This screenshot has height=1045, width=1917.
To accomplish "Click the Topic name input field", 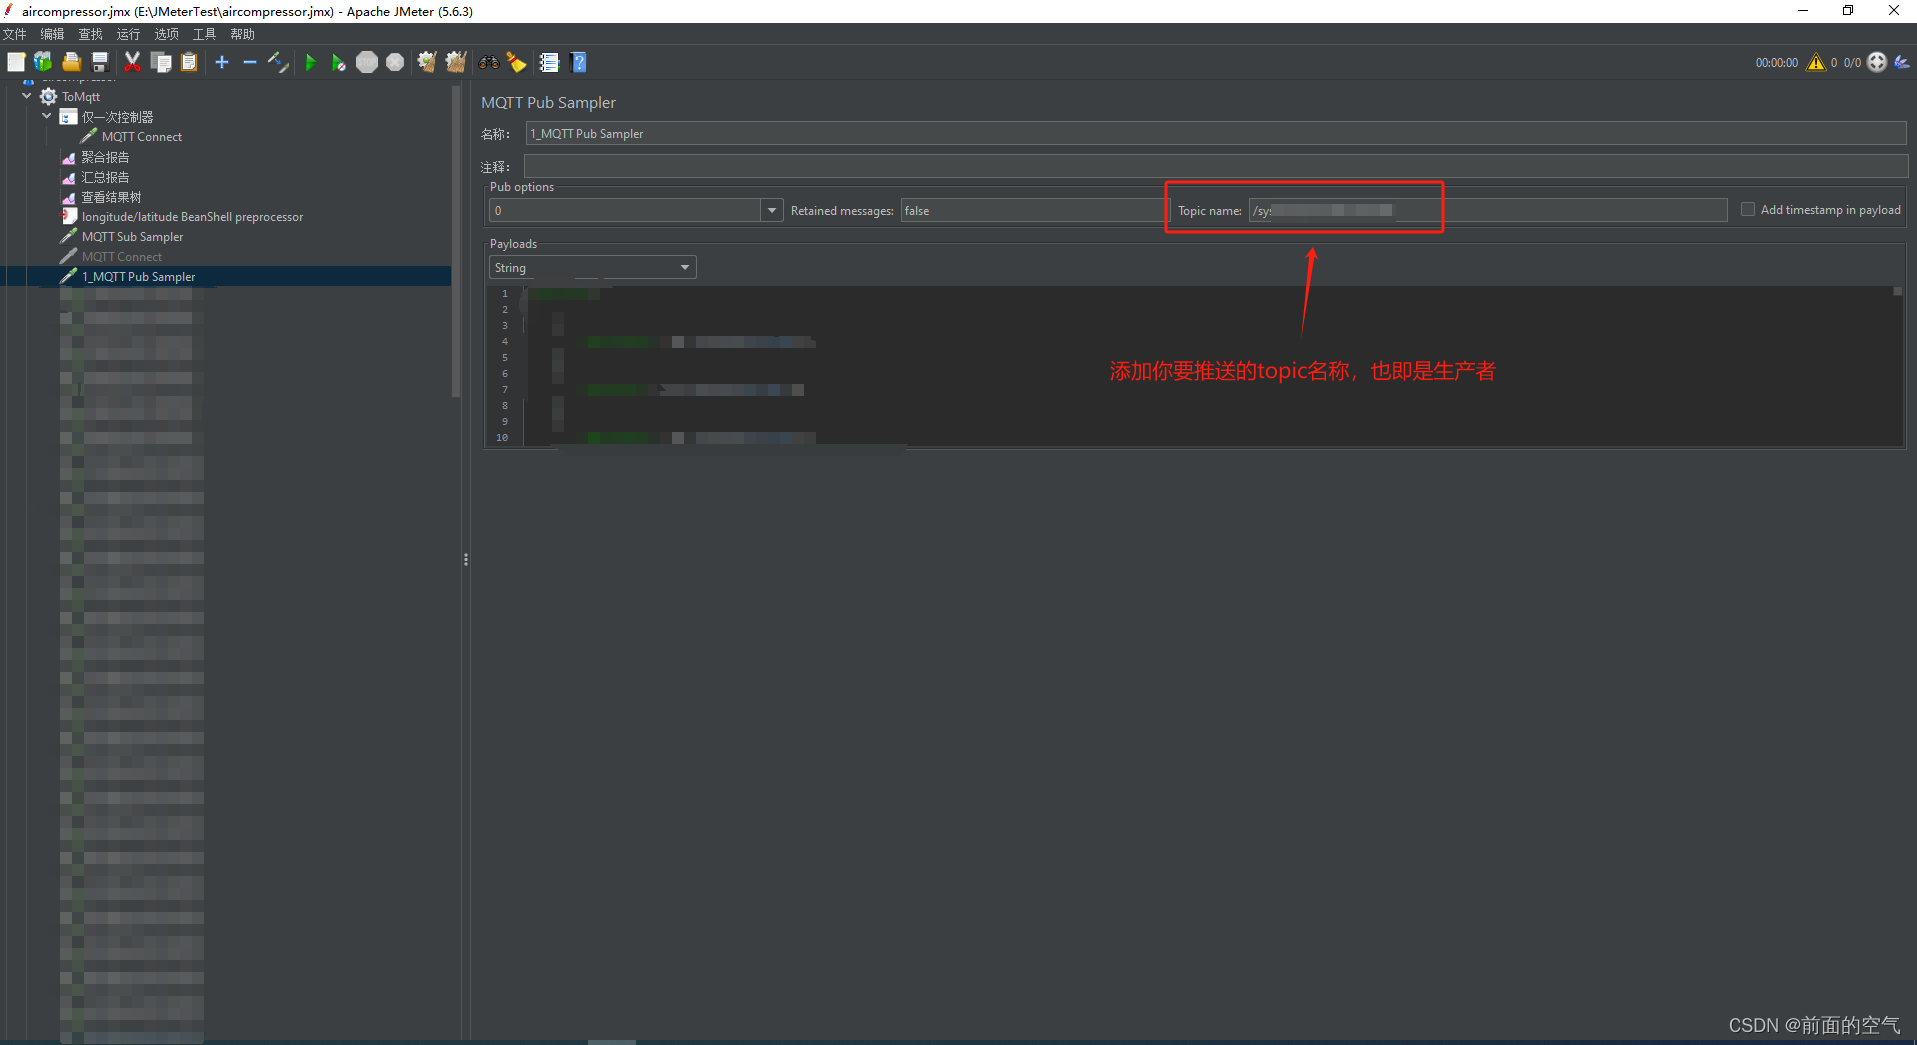I will [x=1488, y=210].
